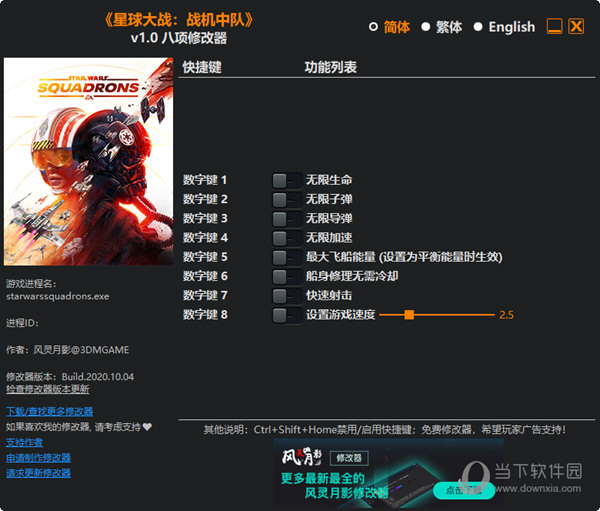The image size is (600, 511).
Task: Click the 功能列表 column header
Action: [331, 67]
